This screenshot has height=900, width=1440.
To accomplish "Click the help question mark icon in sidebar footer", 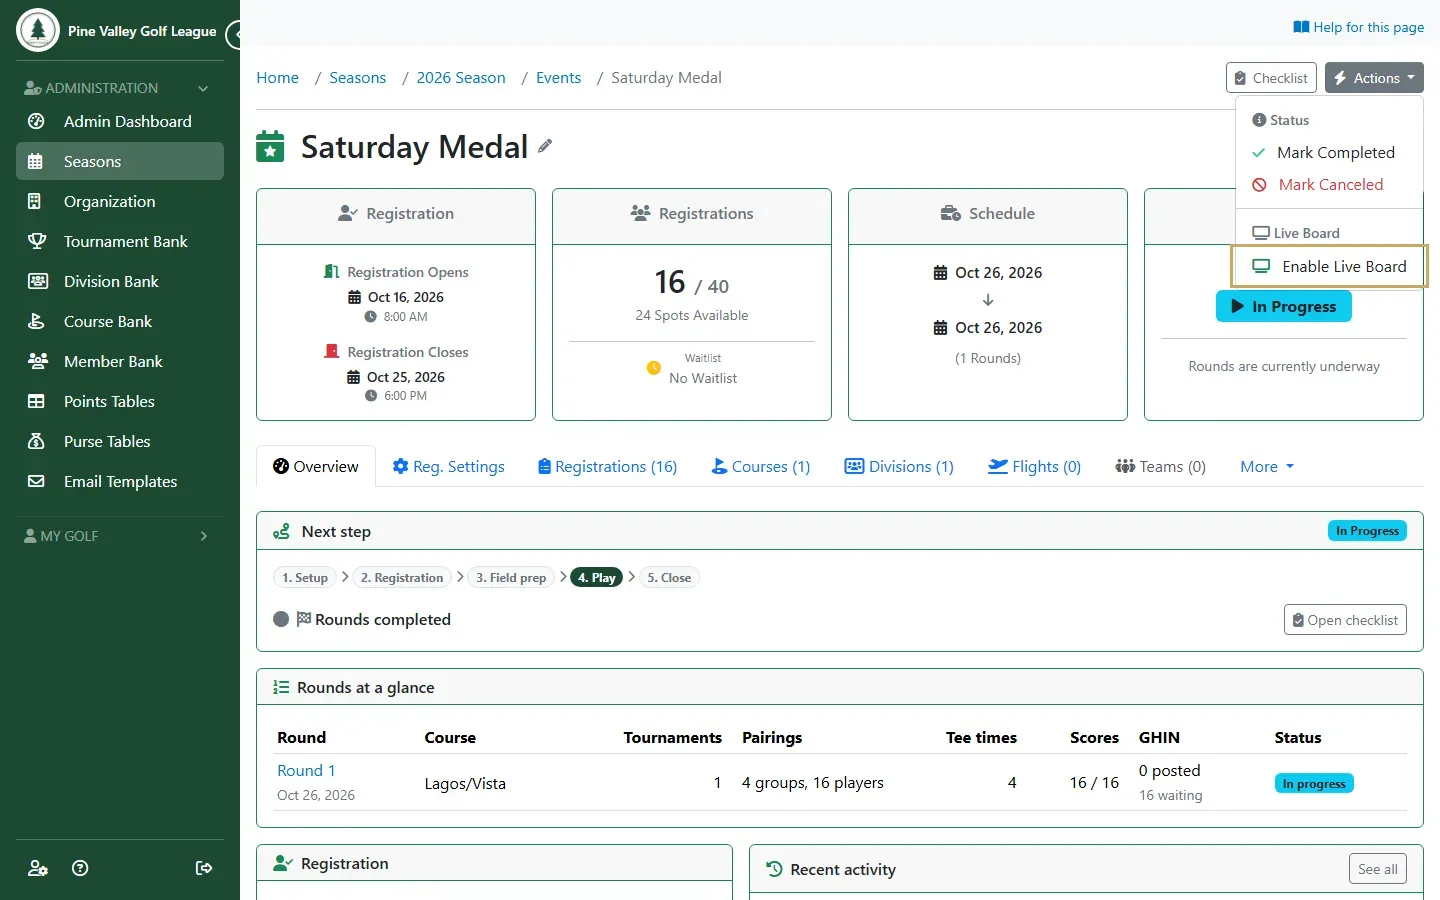I will tap(81, 868).
